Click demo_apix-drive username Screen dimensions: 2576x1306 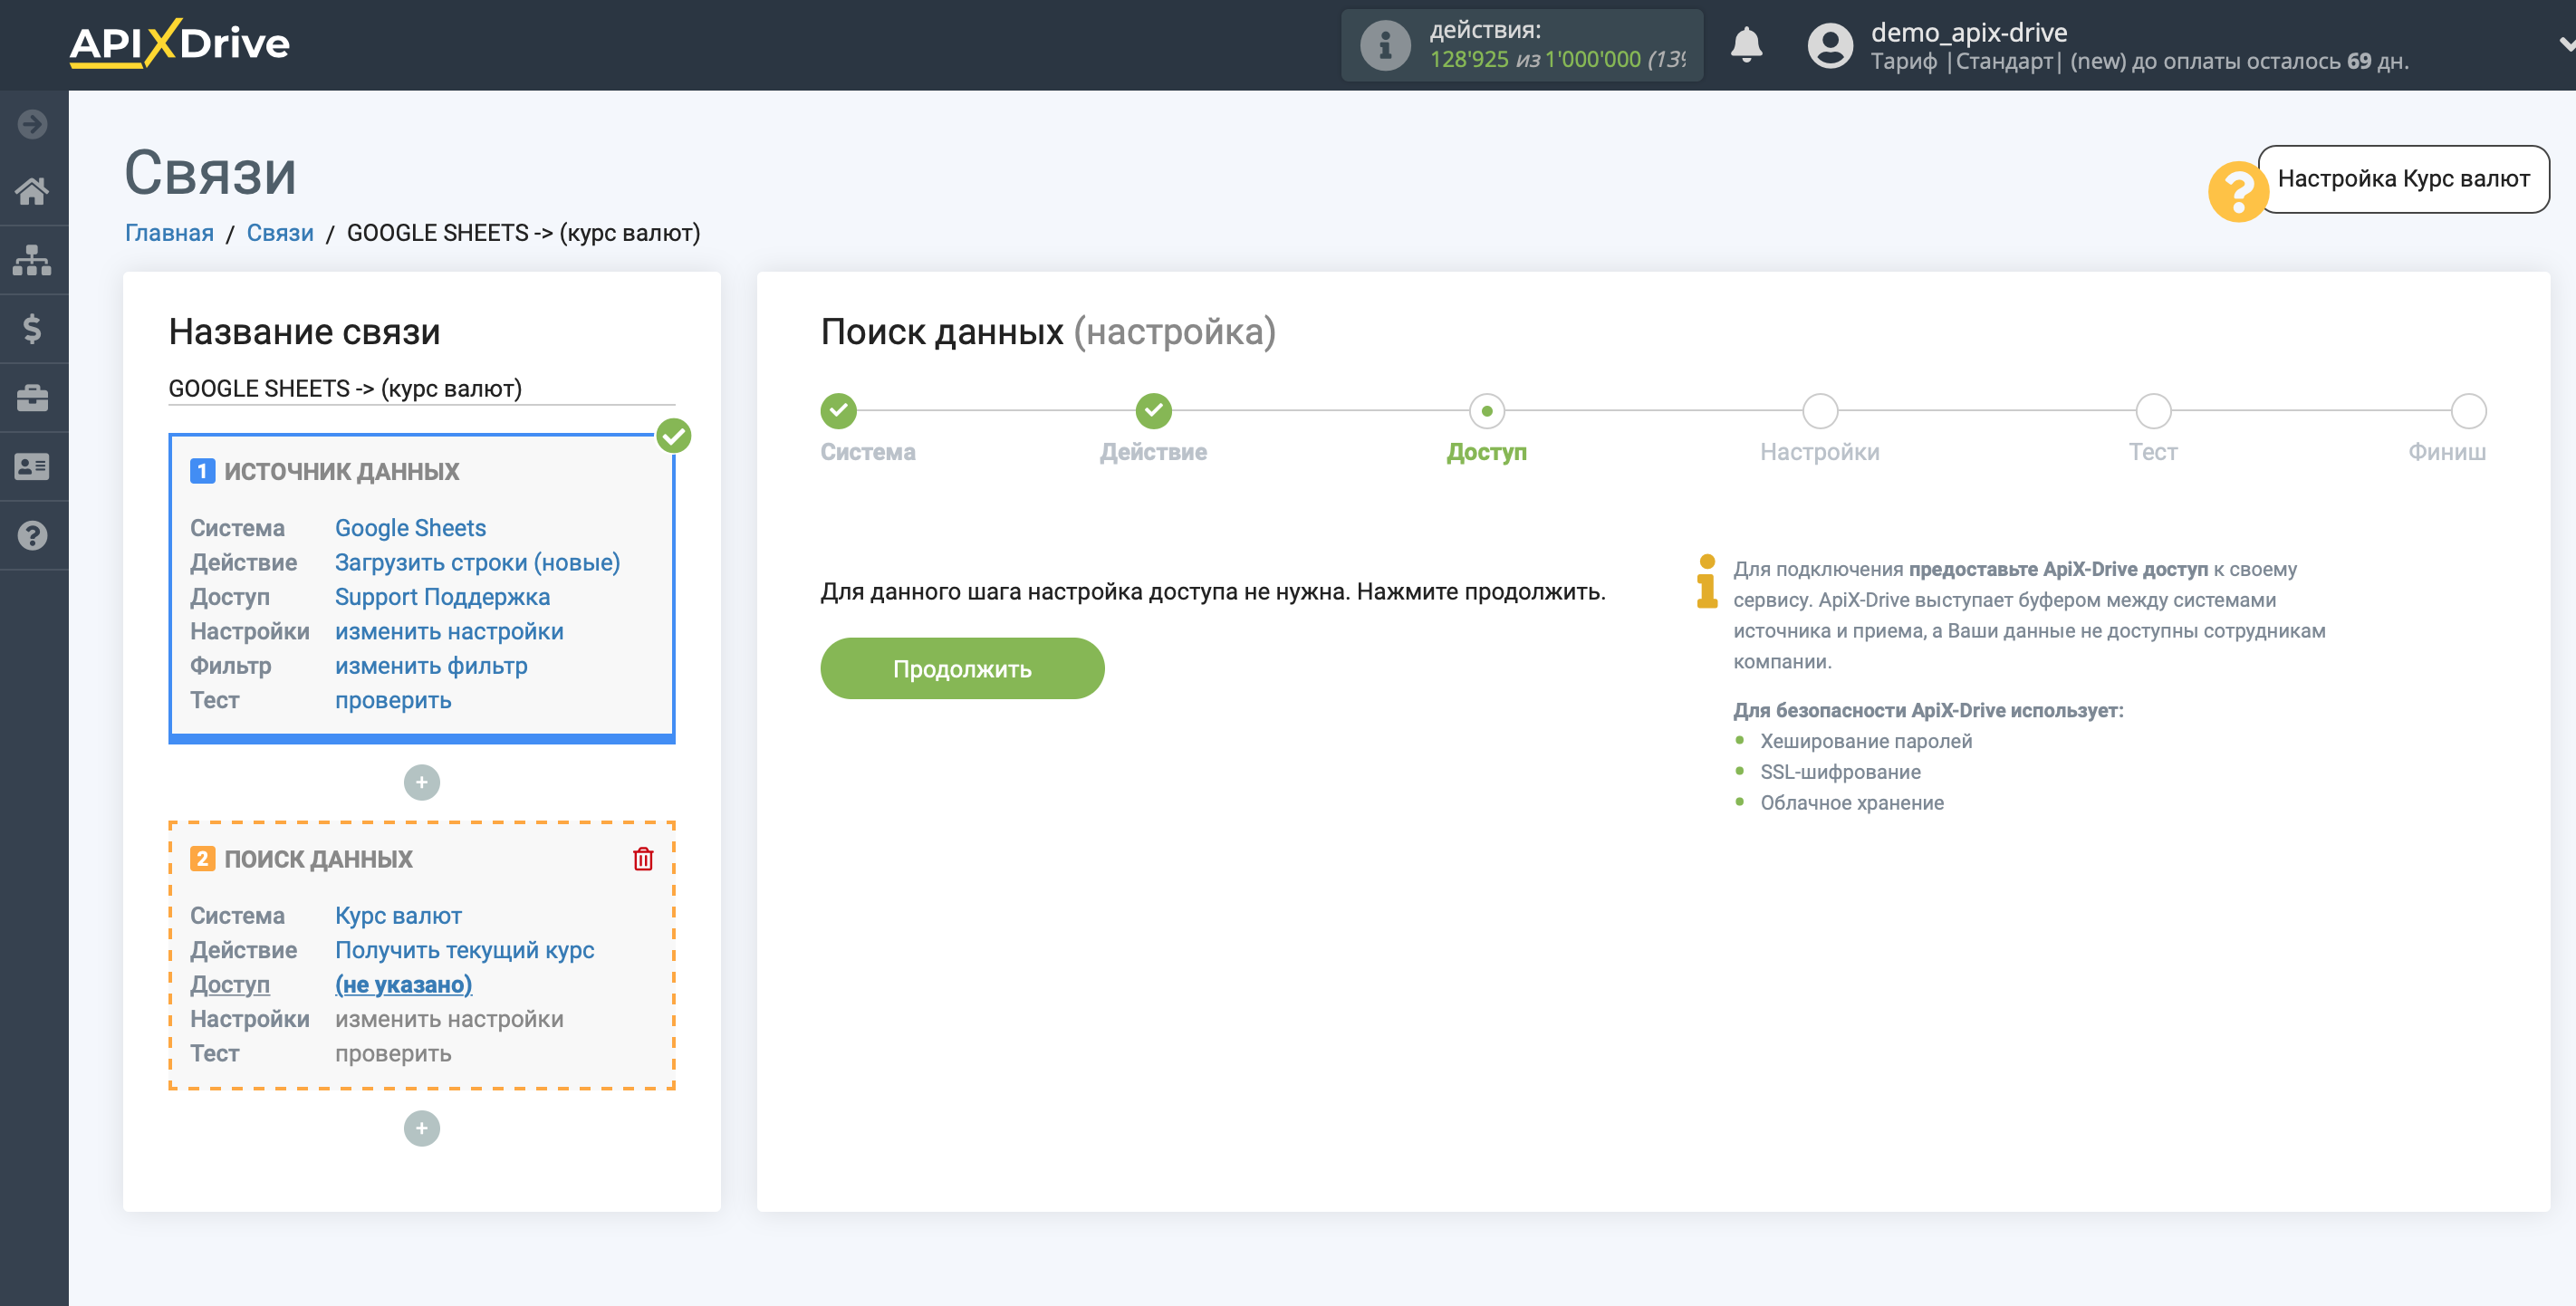(1968, 32)
